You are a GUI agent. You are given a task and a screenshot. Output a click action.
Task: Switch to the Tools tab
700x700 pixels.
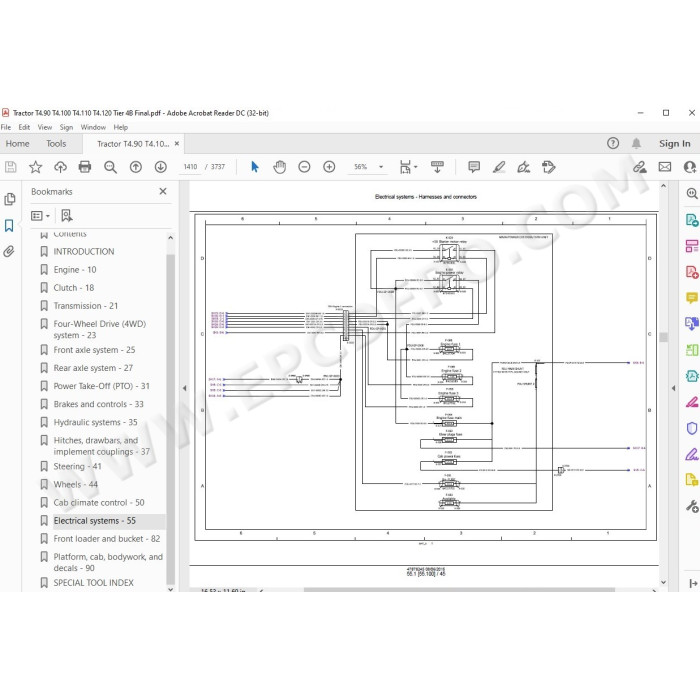56,144
